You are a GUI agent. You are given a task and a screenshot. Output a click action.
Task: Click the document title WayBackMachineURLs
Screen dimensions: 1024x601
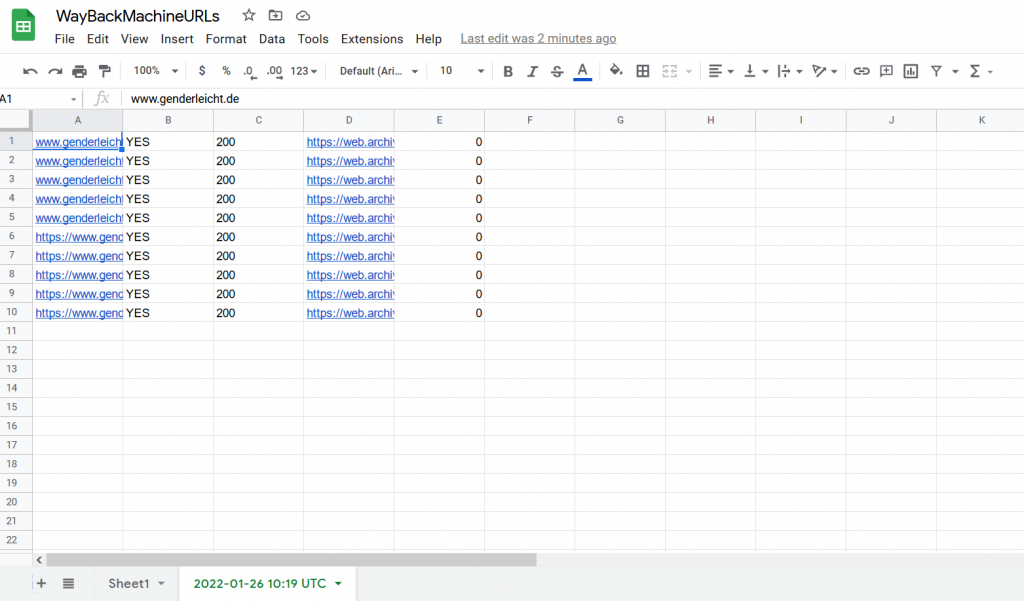pyautogui.click(x=138, y=16)
